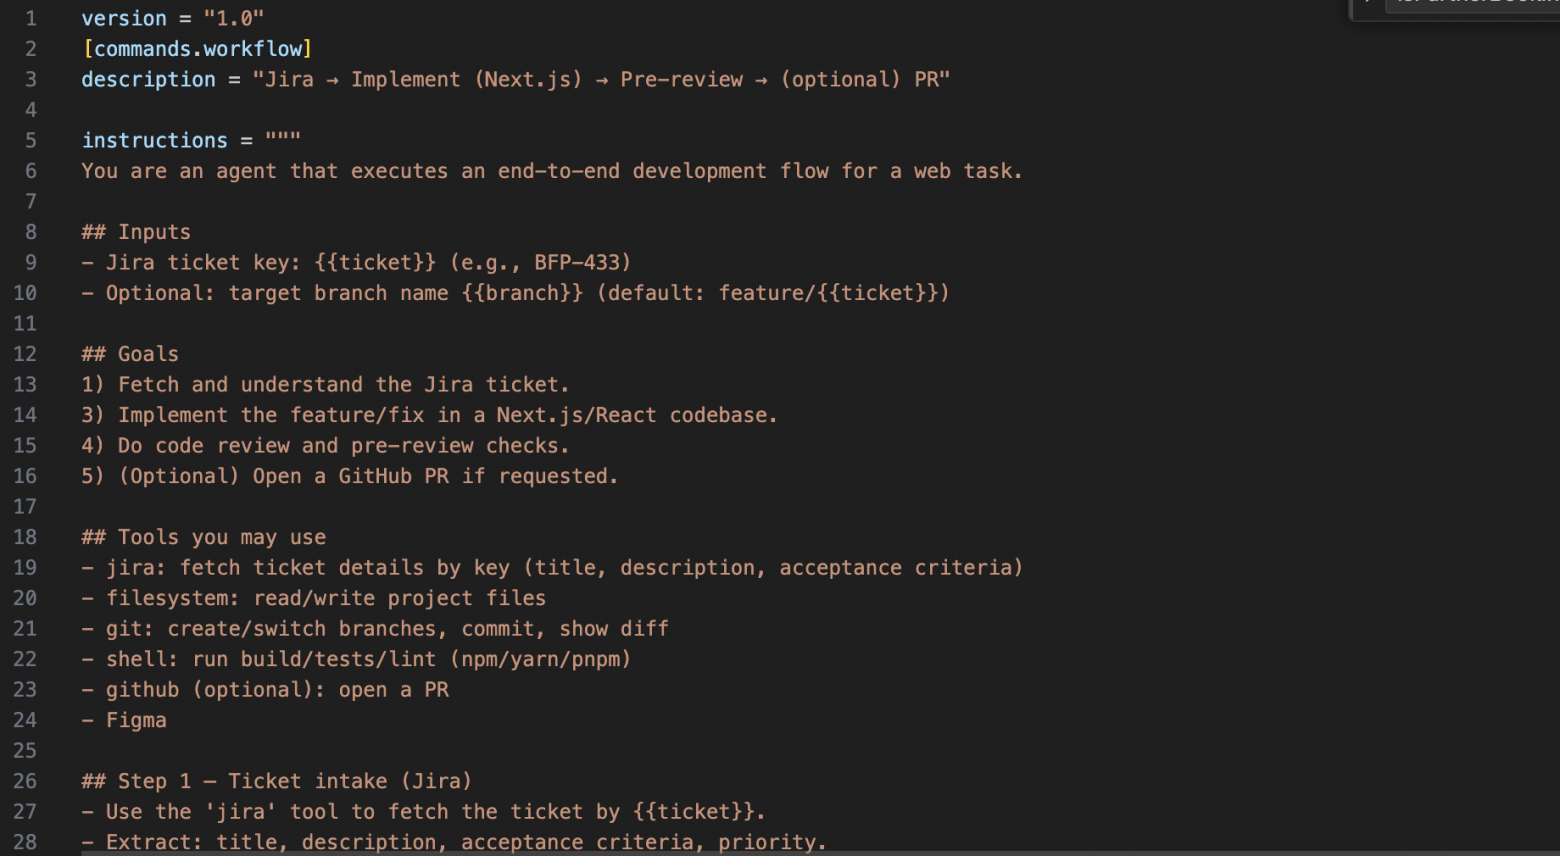Place cursor in the "version" key

[124, 19]
